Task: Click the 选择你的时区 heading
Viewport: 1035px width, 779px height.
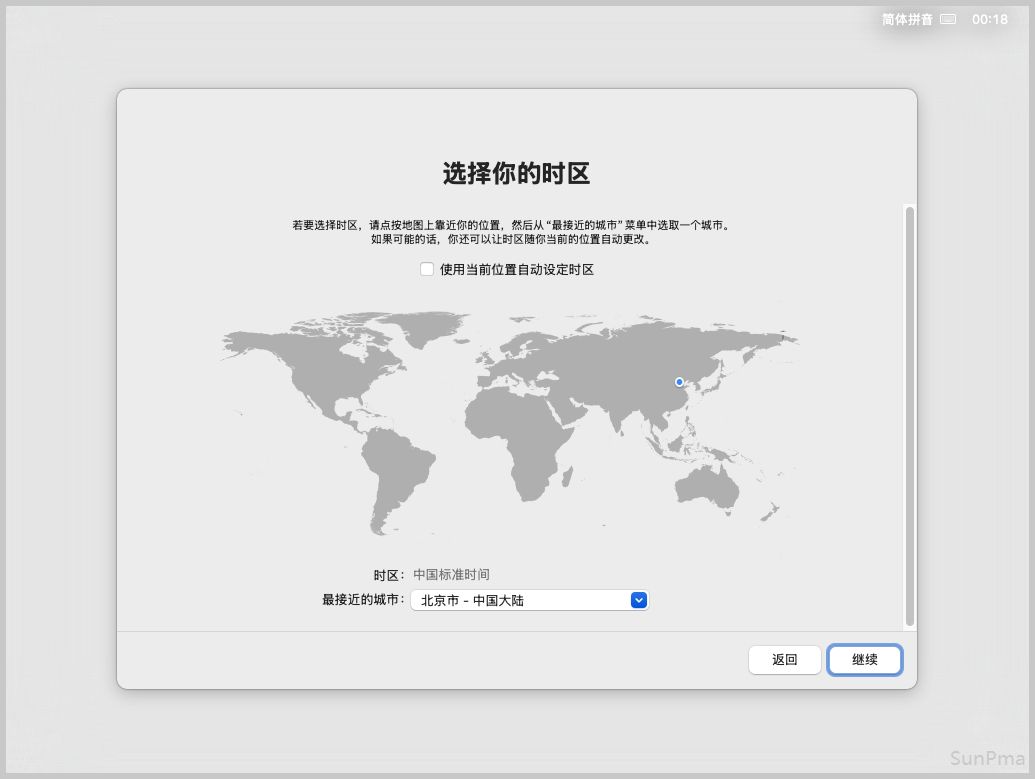Action: (x=516, y=174)
